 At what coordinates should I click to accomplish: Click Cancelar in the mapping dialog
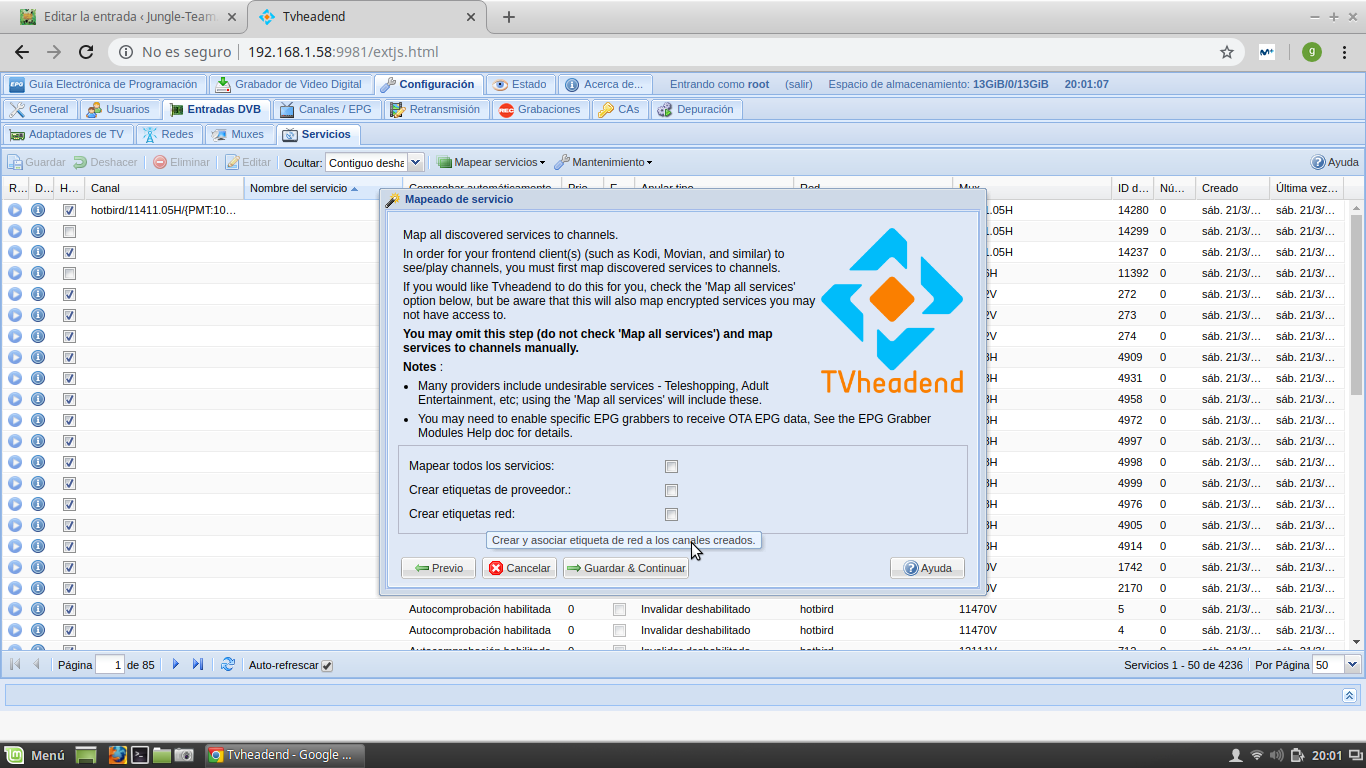pos(519,568)
